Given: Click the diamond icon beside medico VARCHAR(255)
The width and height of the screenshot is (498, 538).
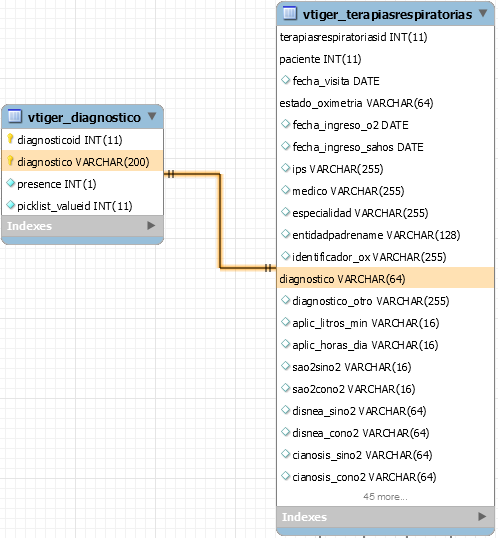Looking at the screenshot, I should point(286,190).
